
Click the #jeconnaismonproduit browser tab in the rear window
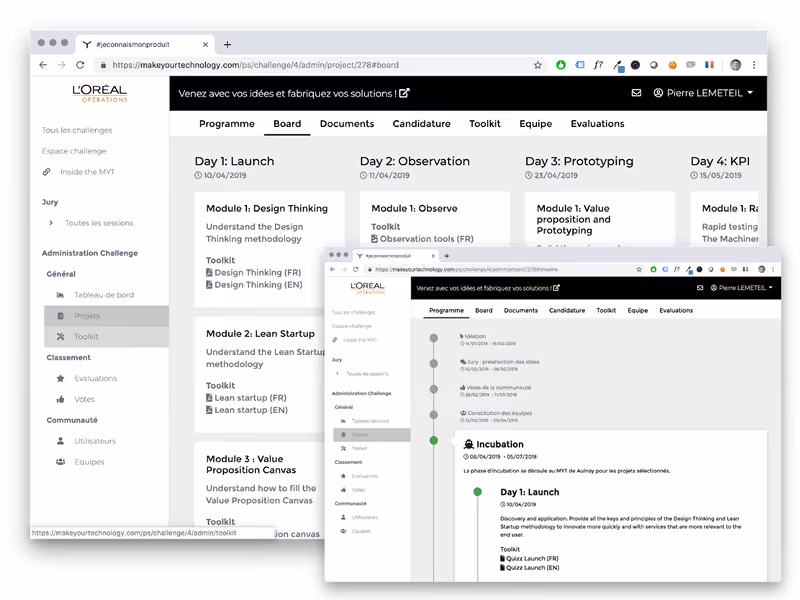[x=145, y=44]
